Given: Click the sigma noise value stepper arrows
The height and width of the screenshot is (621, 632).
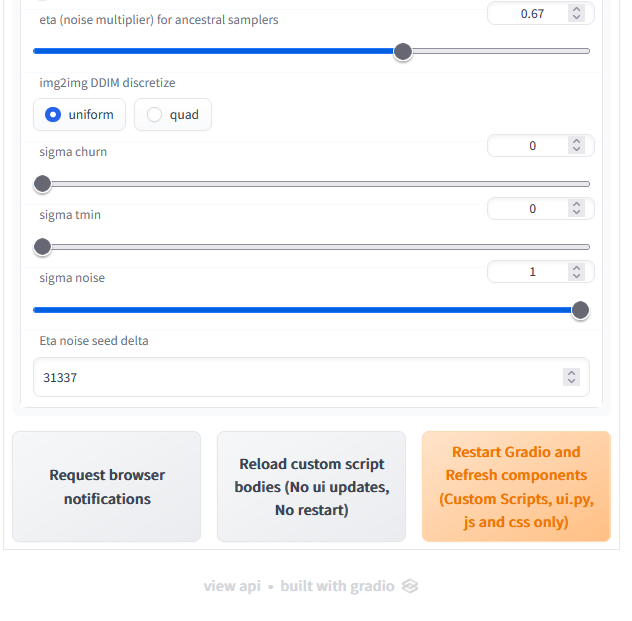Looking at the screenshot, I should pos(577,272).
